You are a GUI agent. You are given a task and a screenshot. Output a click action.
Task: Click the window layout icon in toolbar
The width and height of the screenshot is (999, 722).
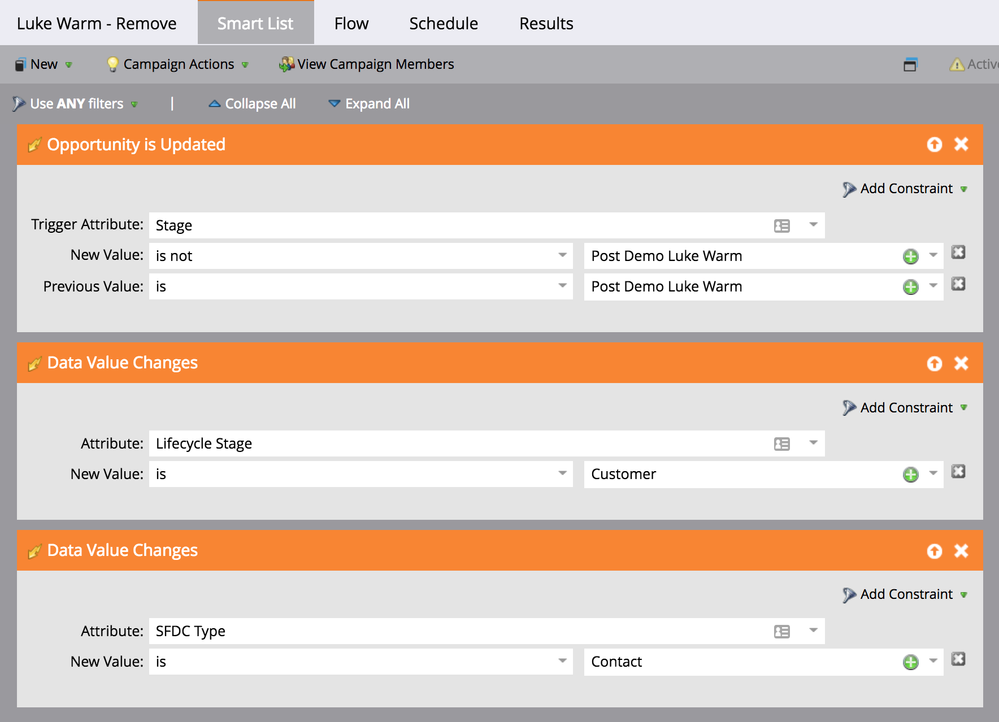pos(910,65)
